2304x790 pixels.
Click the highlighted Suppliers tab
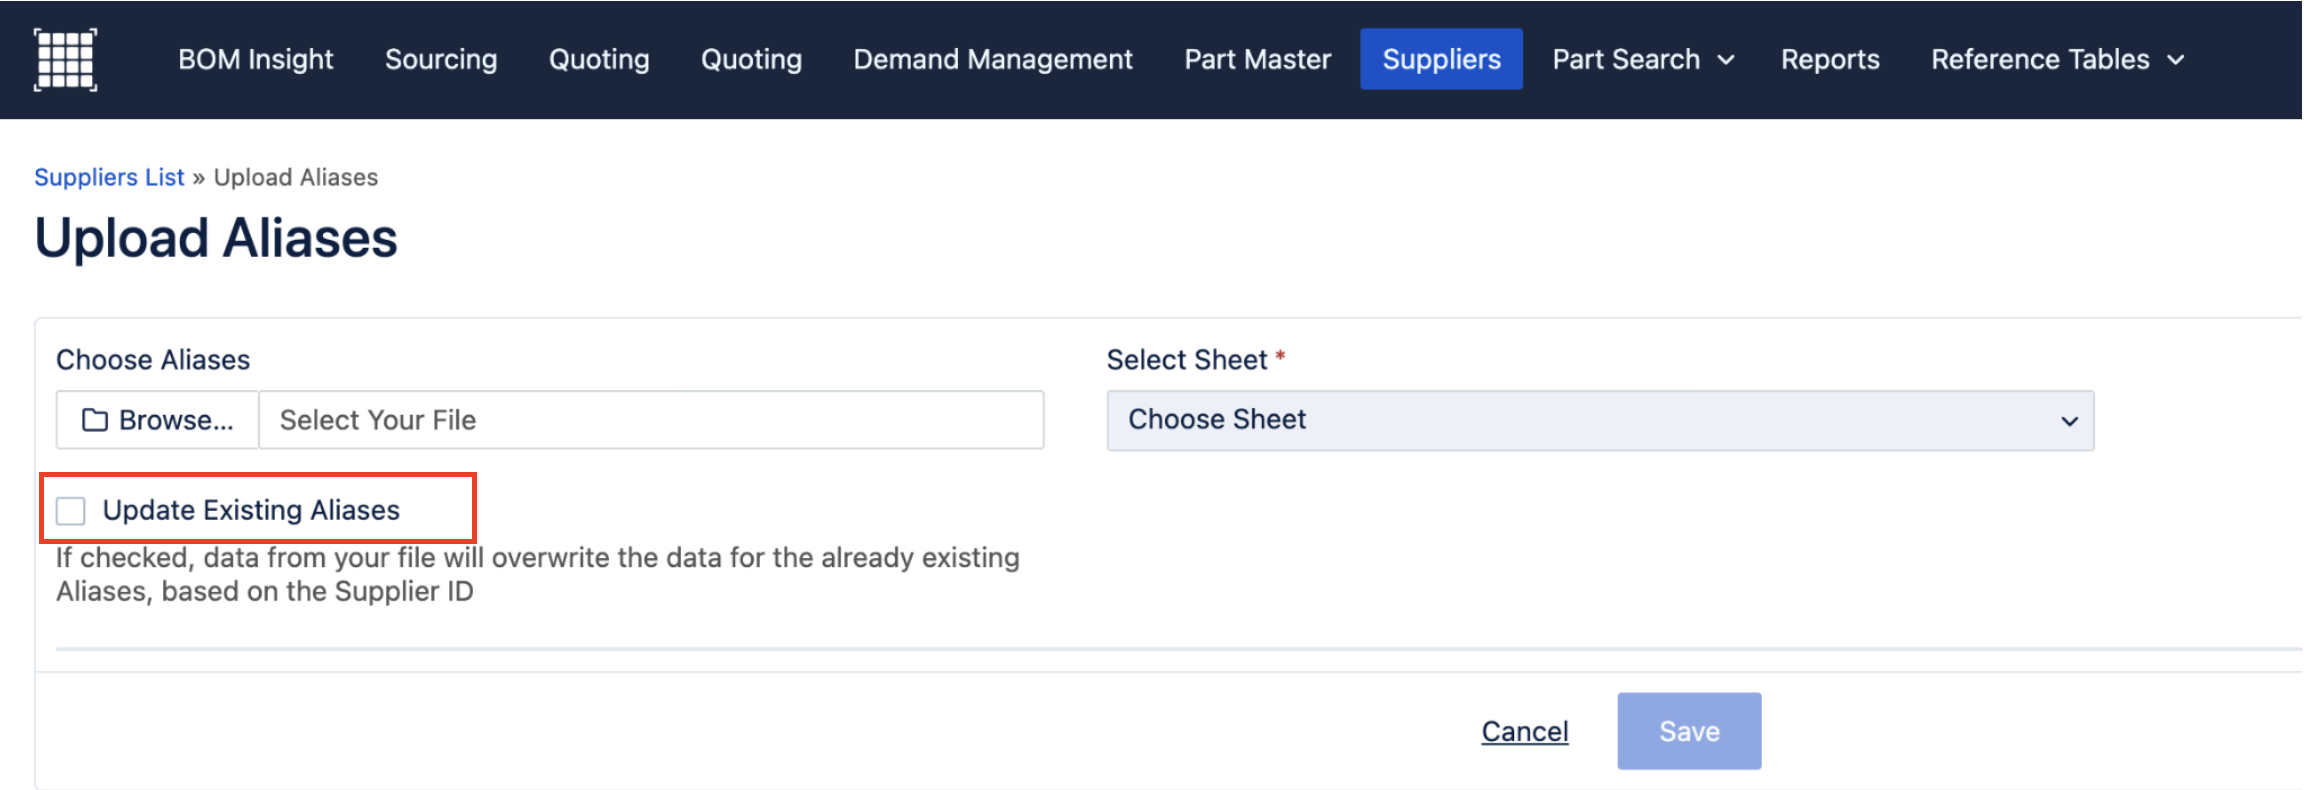point(1440,60)
